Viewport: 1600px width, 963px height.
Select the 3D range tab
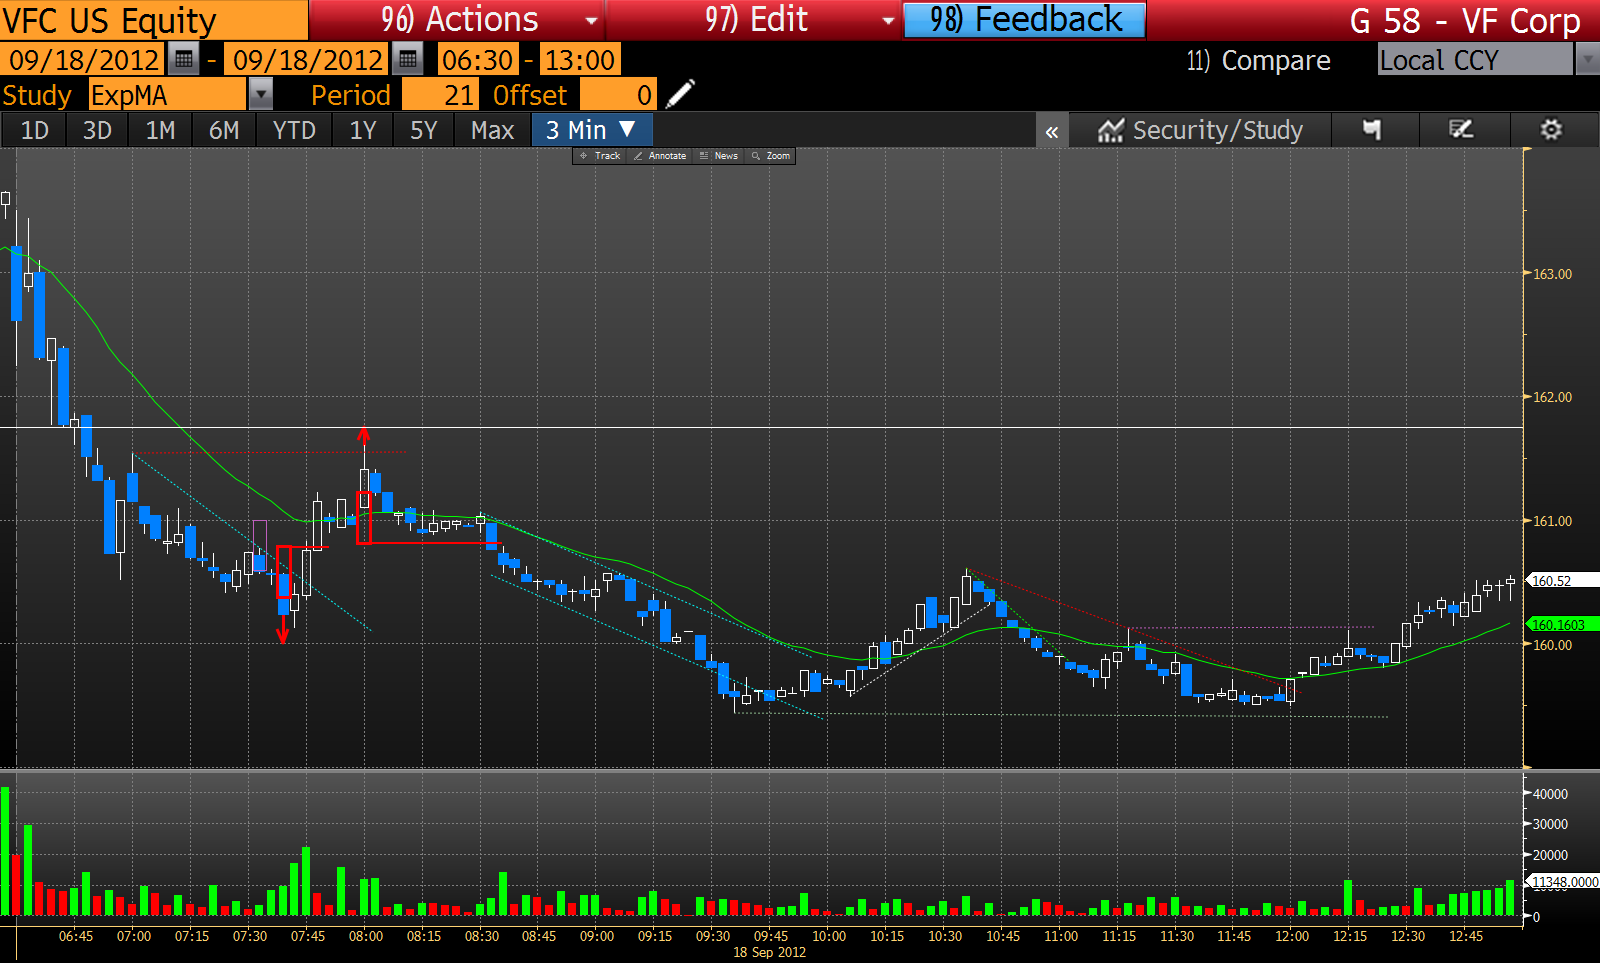tap(97, 130)
